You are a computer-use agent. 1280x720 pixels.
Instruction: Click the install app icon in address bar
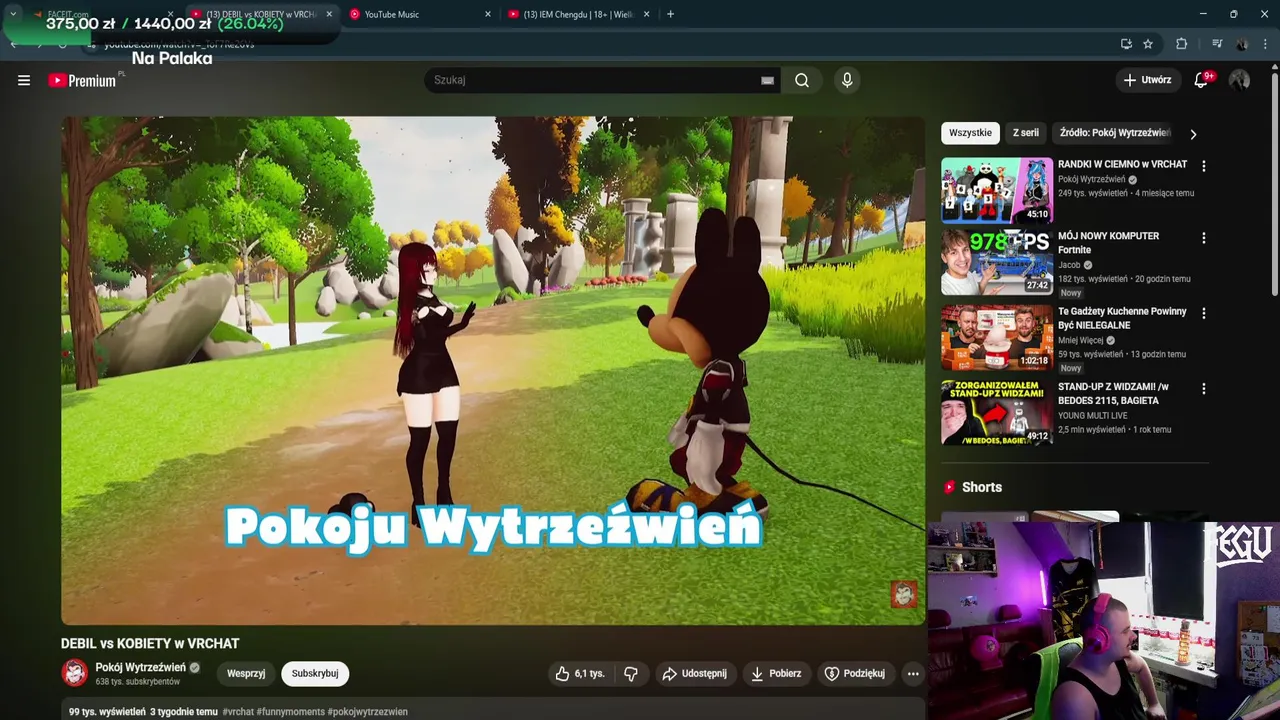[x=1126, y=44]
